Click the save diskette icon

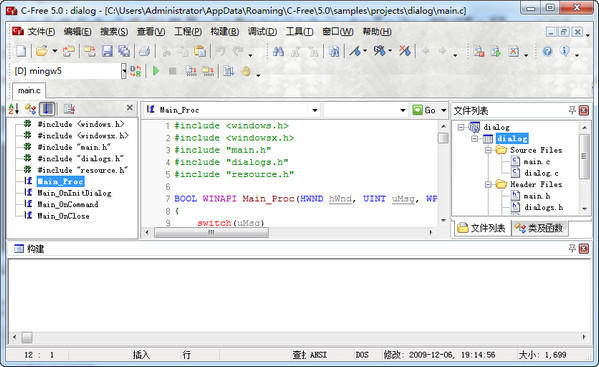[x=107, y=51]
